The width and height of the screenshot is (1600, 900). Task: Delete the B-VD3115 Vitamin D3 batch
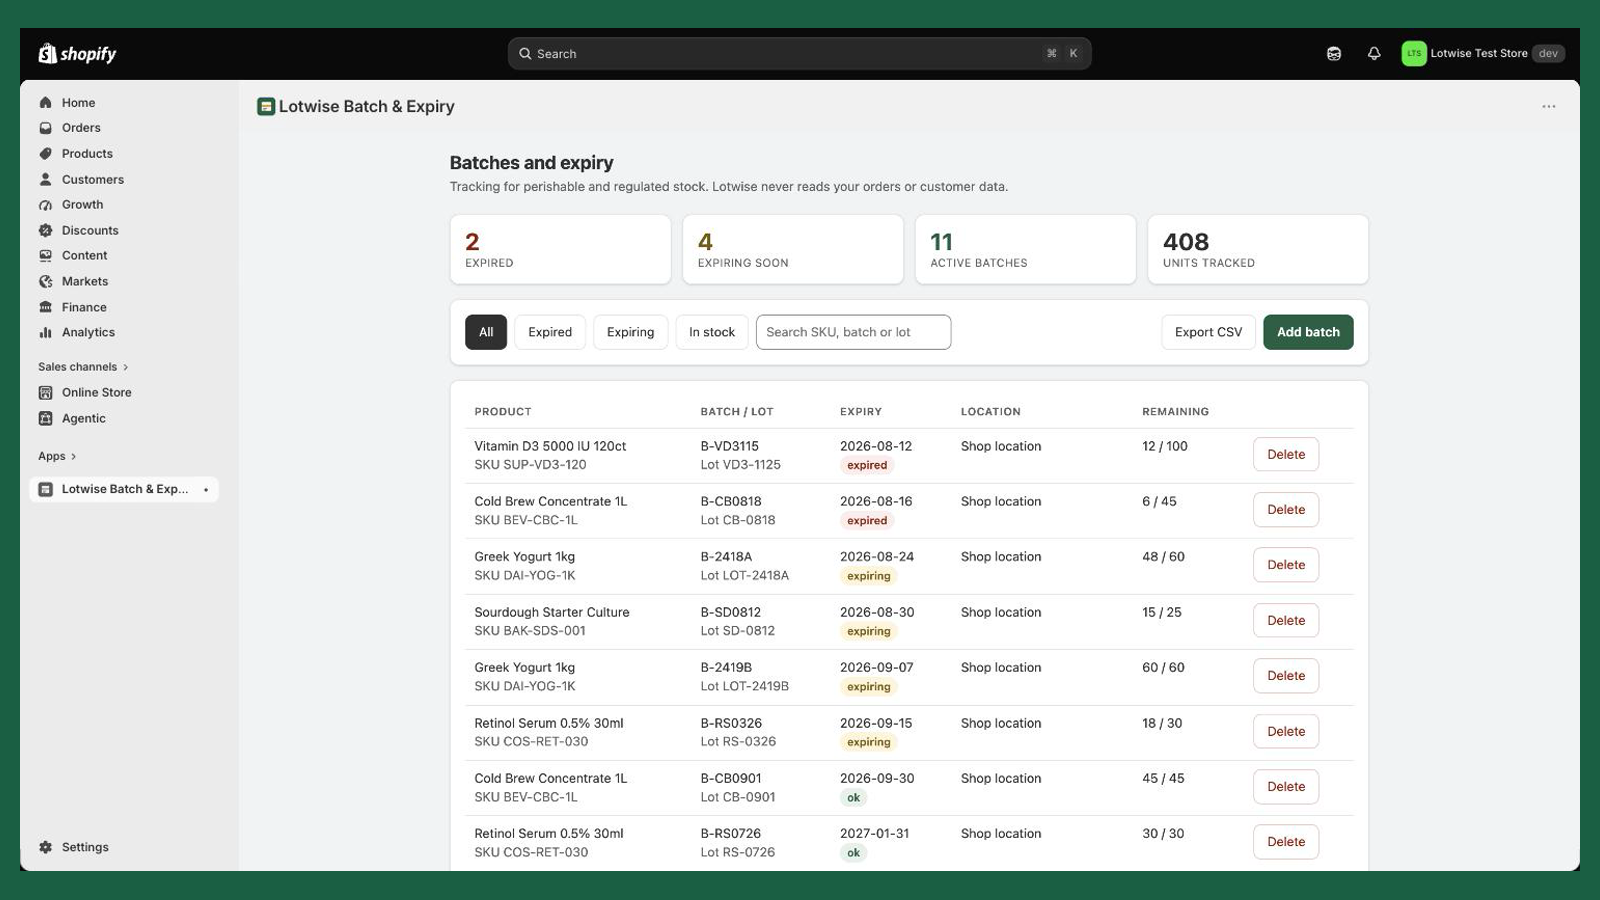1286,455
